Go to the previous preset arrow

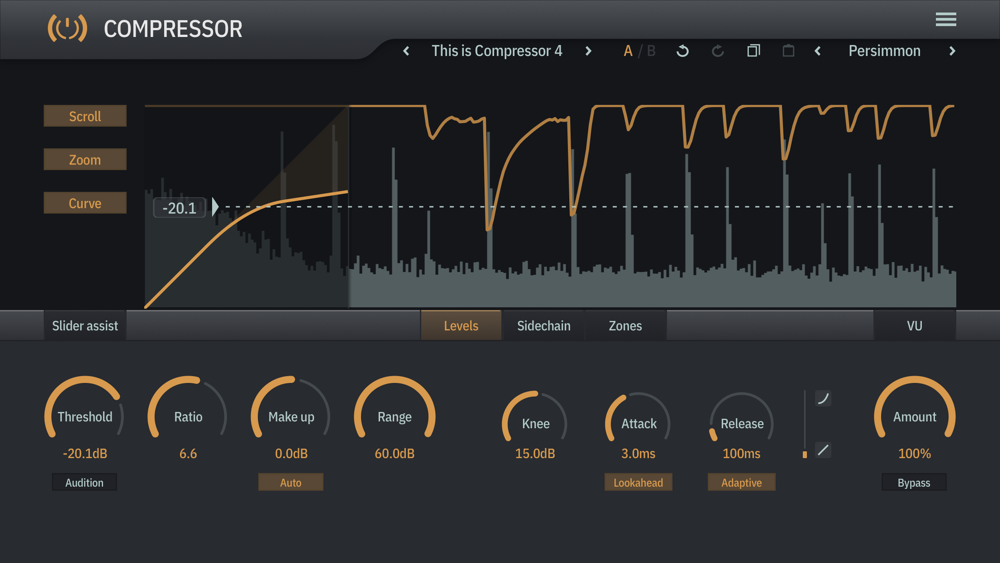pyautogui.click(x=406, y=51)
